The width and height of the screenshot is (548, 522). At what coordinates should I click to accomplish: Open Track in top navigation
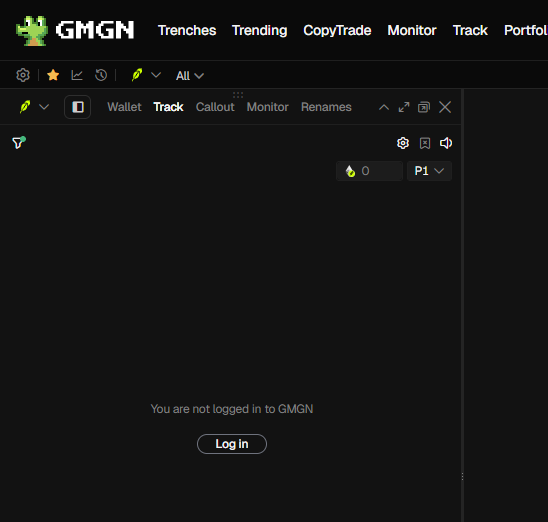[x=470, y=30]
